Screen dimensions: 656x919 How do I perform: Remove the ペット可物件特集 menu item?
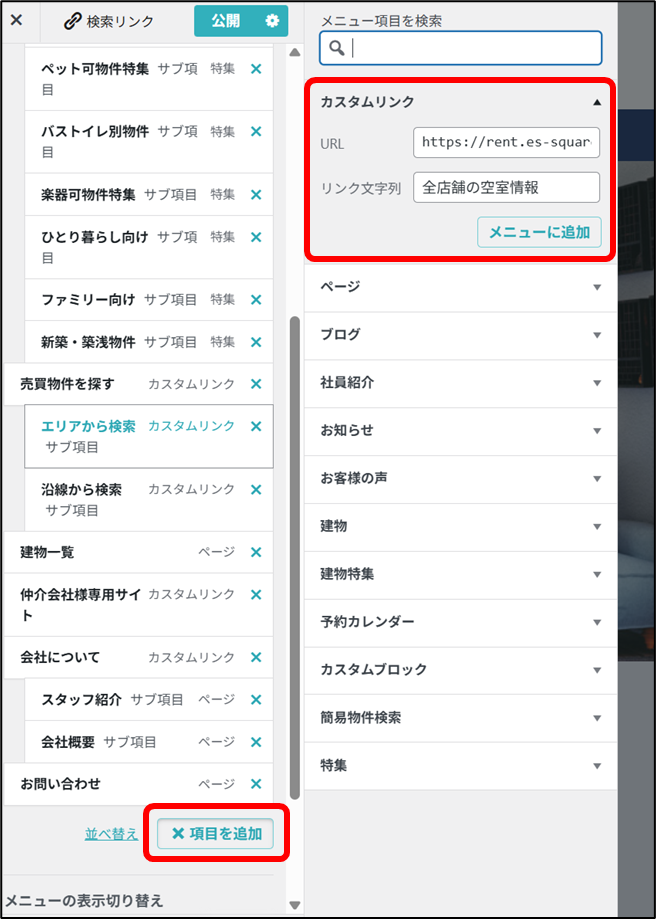[256, 69]
